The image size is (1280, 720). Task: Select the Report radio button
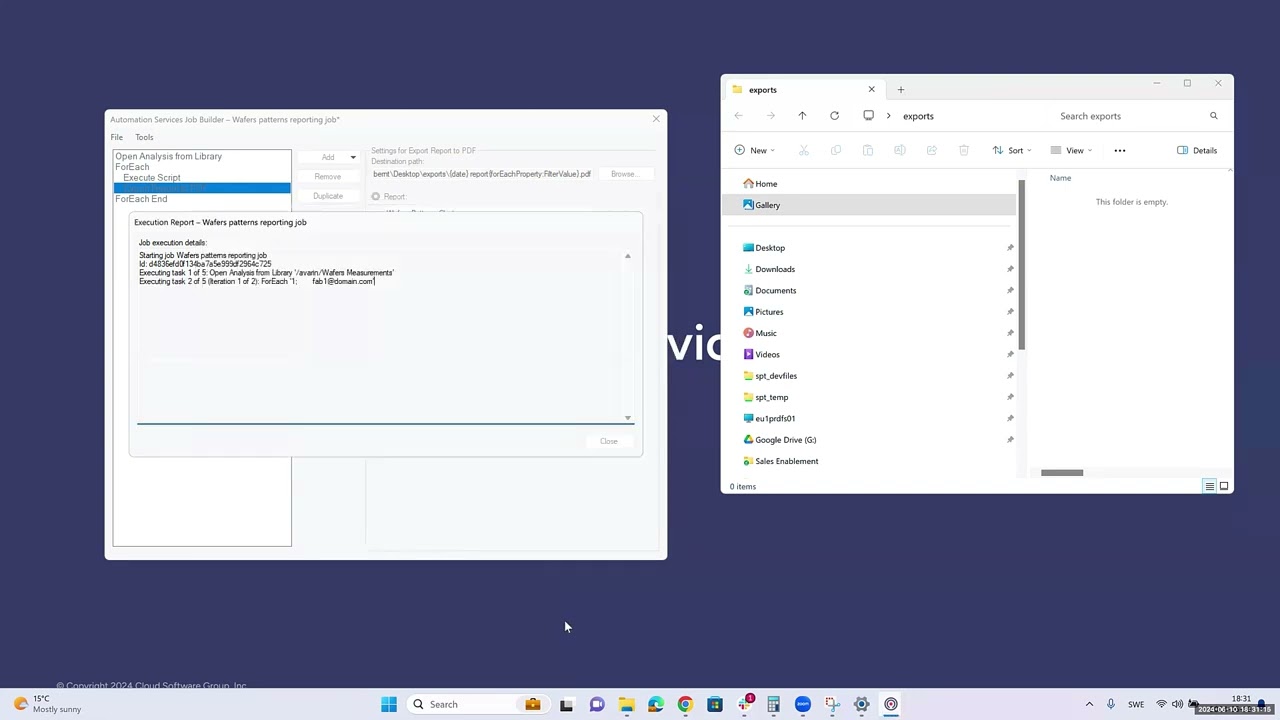point(376,196)
